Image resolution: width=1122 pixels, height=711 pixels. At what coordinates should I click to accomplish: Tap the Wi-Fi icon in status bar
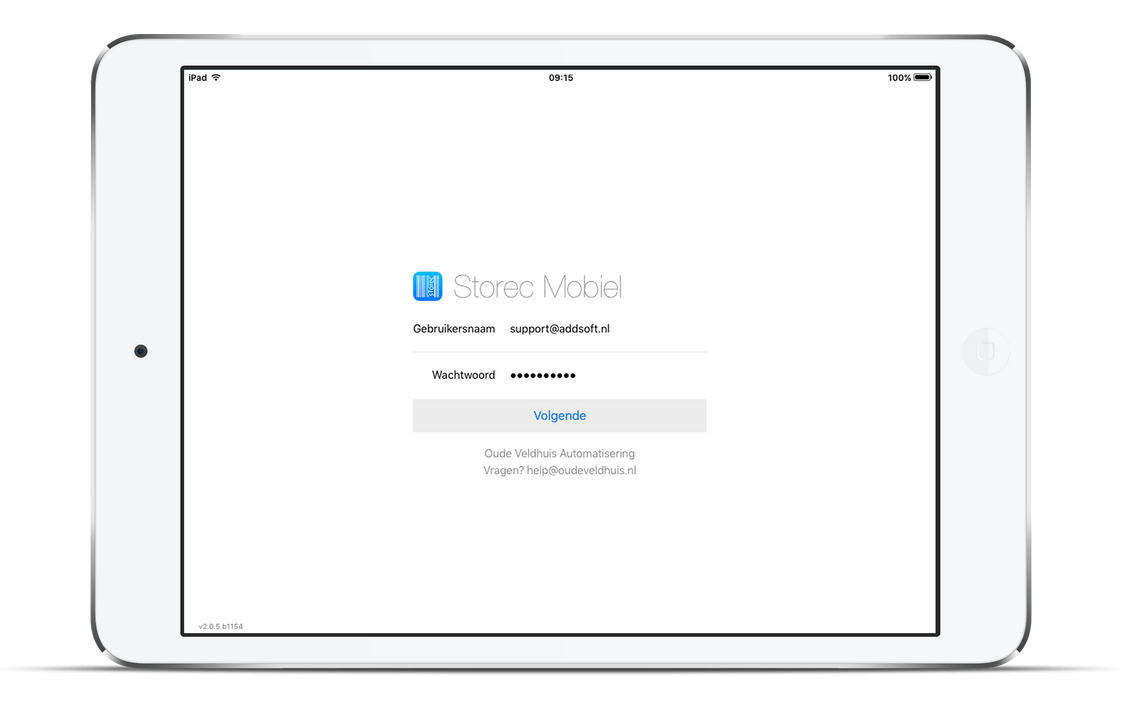(216, 77)
